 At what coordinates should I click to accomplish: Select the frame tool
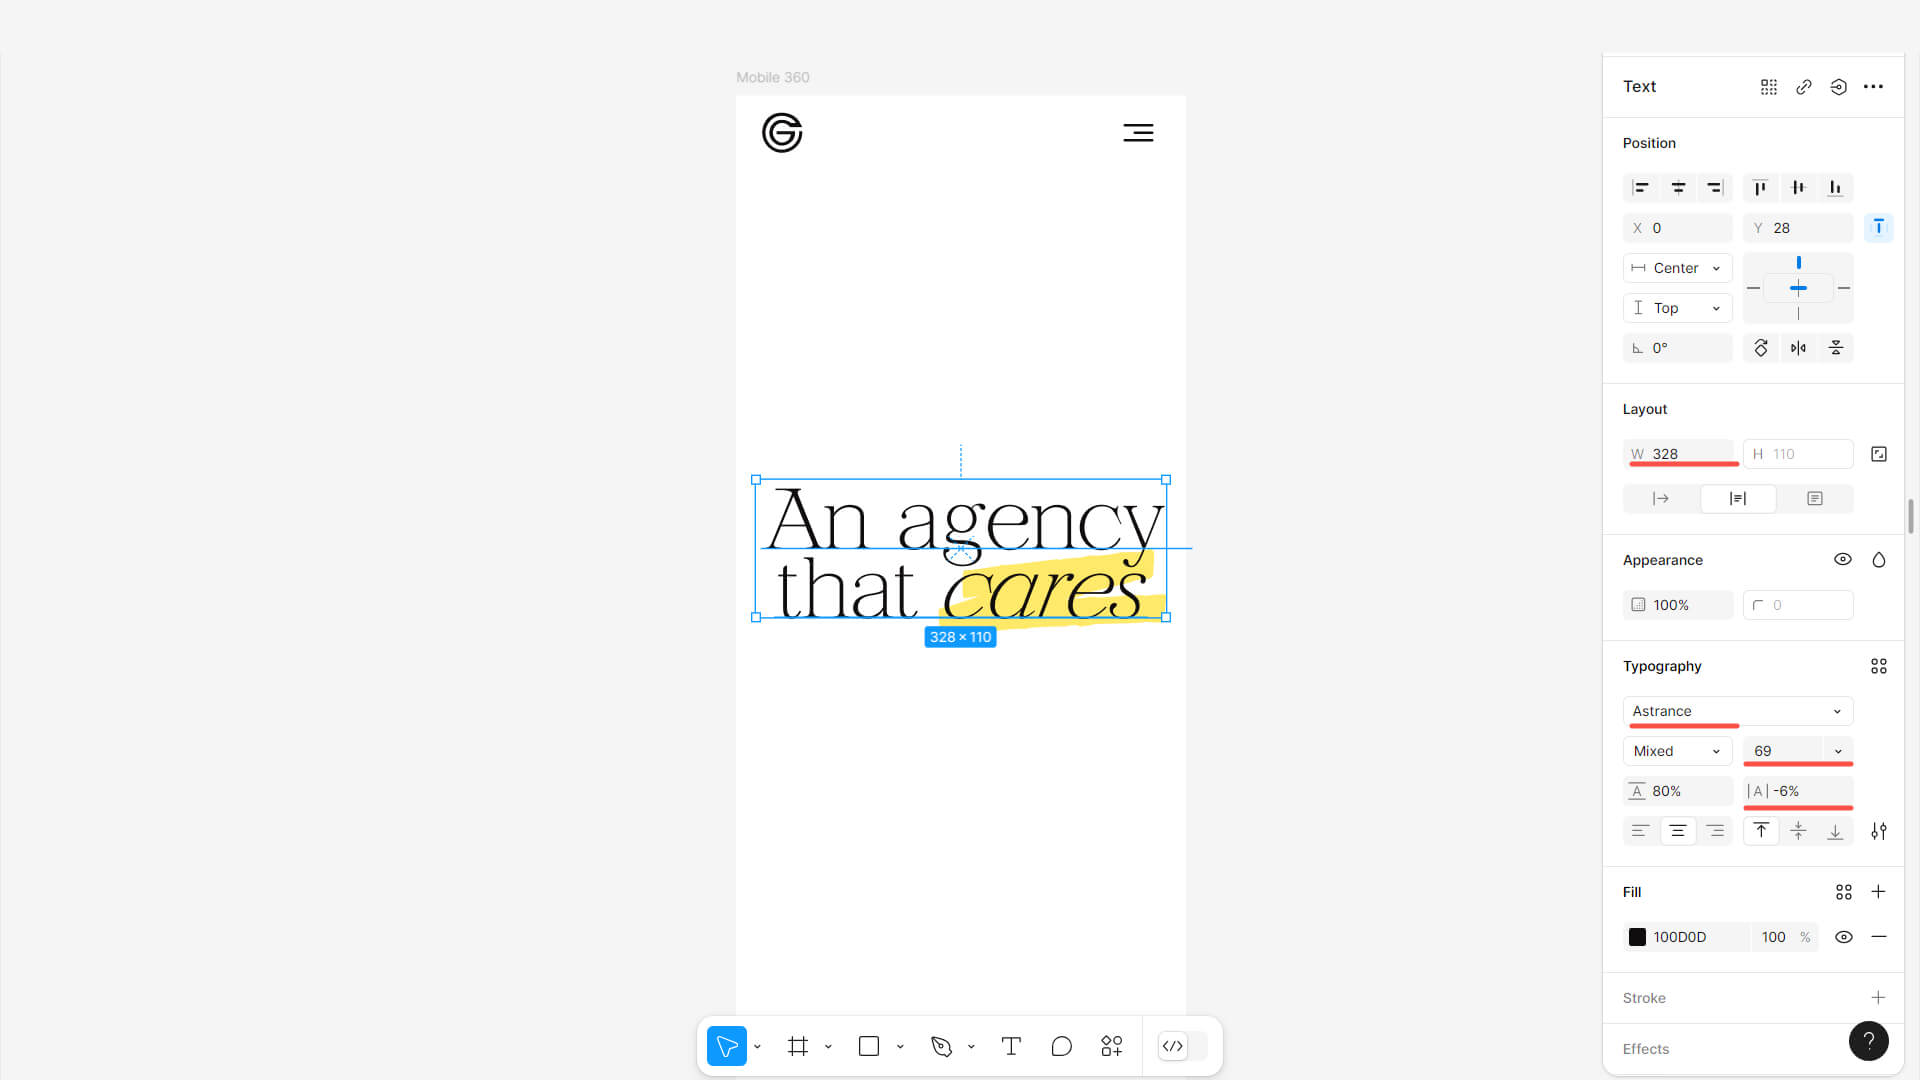(x=798, y=1046)
